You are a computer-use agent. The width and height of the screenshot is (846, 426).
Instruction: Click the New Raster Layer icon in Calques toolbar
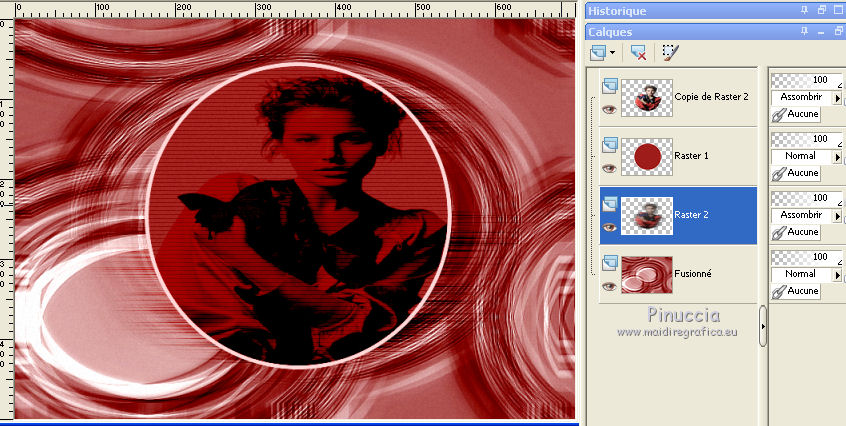point(598,52)
